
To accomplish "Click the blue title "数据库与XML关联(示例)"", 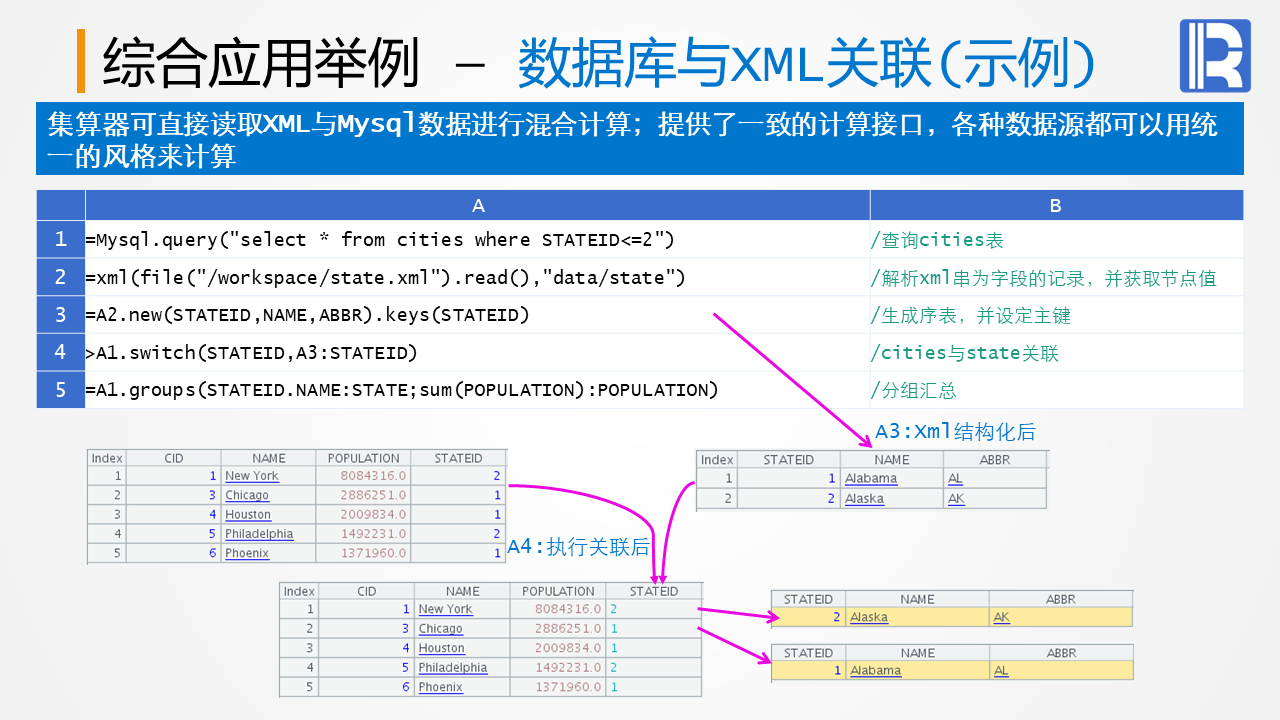I will 806,63.
